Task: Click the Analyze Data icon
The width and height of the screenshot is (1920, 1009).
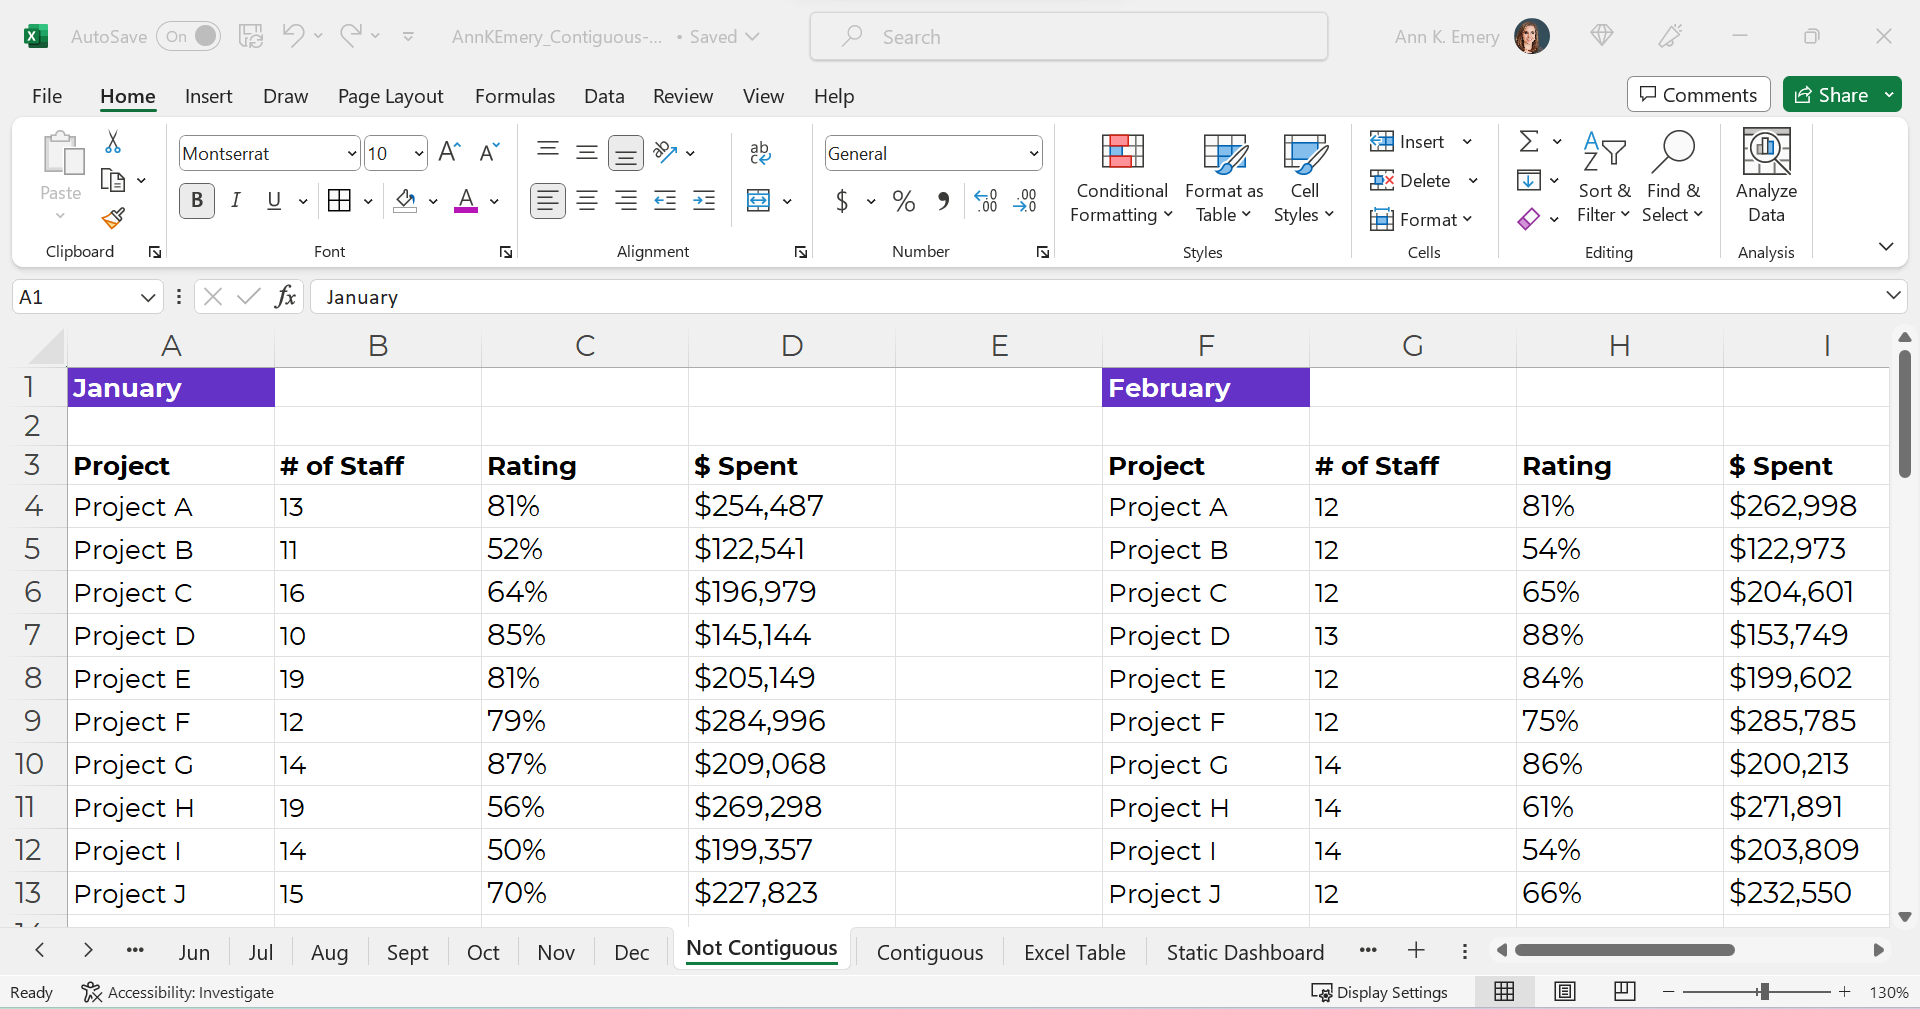Action: 1766,176
